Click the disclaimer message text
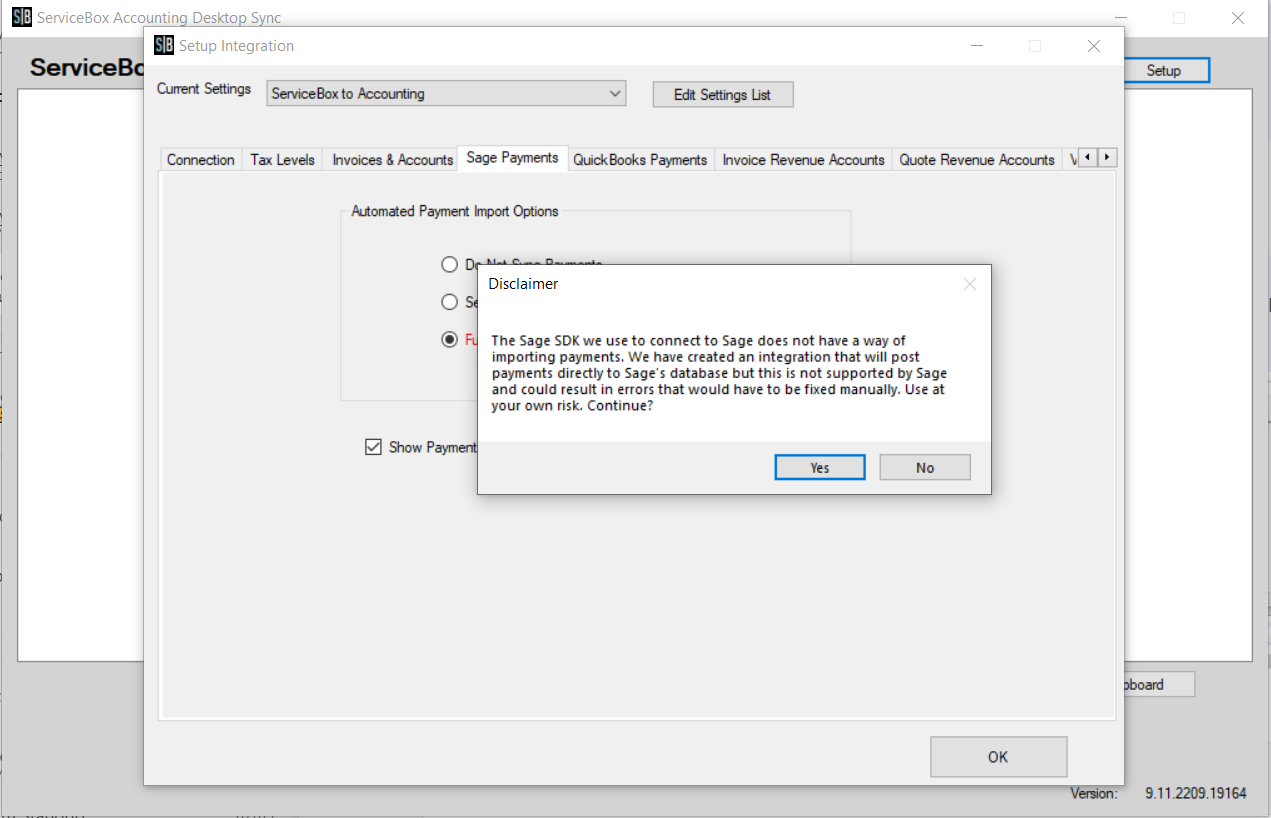 (719, 373)
